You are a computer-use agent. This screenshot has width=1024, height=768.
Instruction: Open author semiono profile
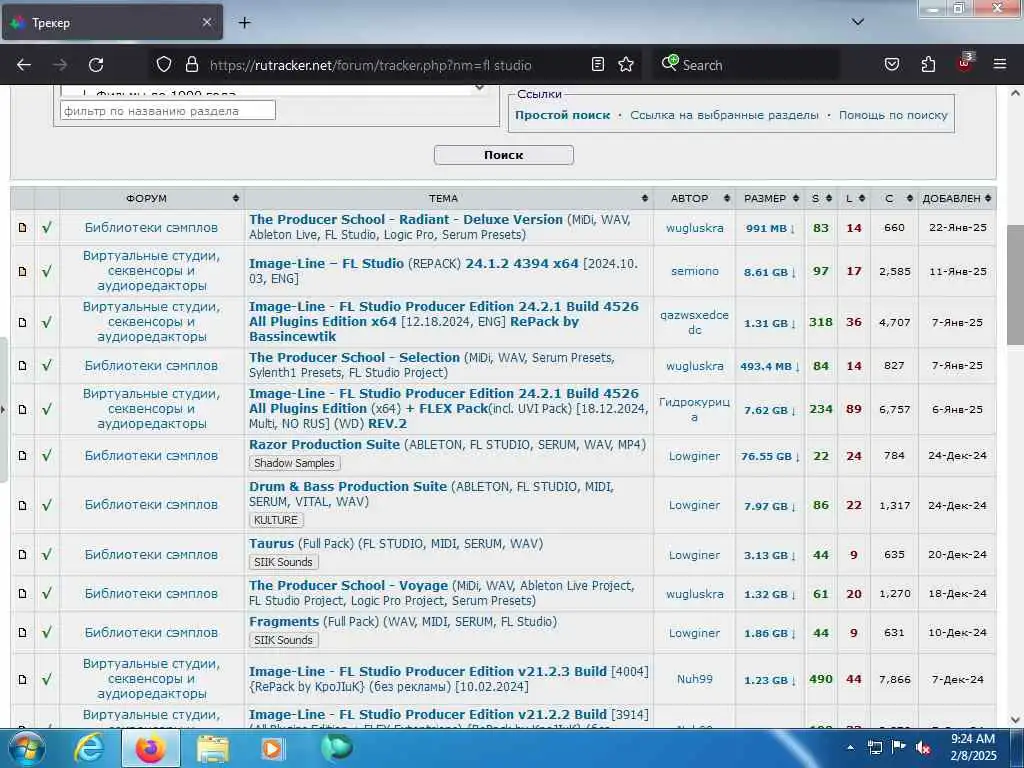click(x=694, y=271)
